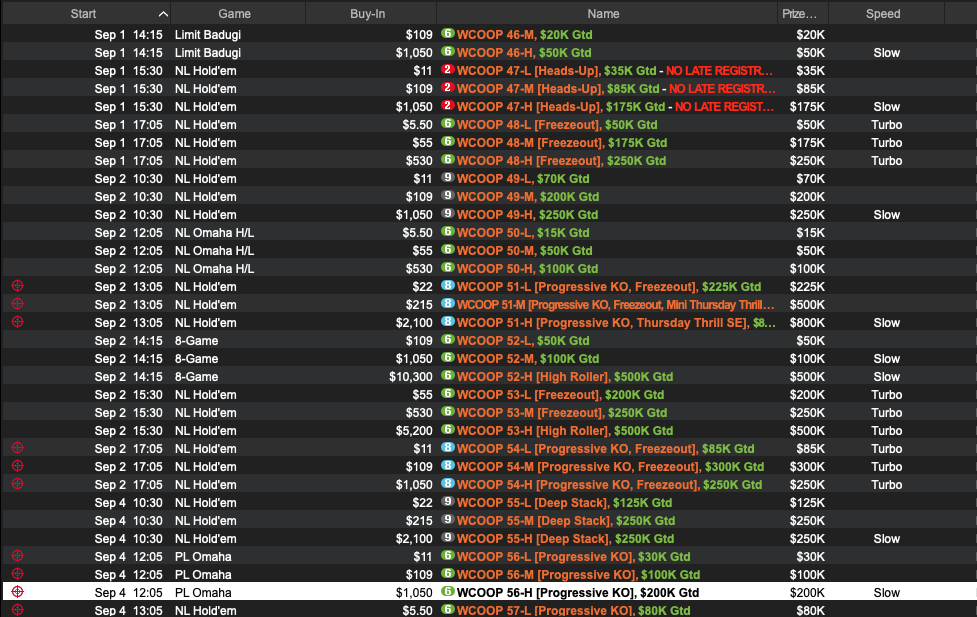Click the 9-max badge for WCOOP 55-L Deep Stack
Image resolution: width=977 pixels, height=617 pixels.
(447, 502)
